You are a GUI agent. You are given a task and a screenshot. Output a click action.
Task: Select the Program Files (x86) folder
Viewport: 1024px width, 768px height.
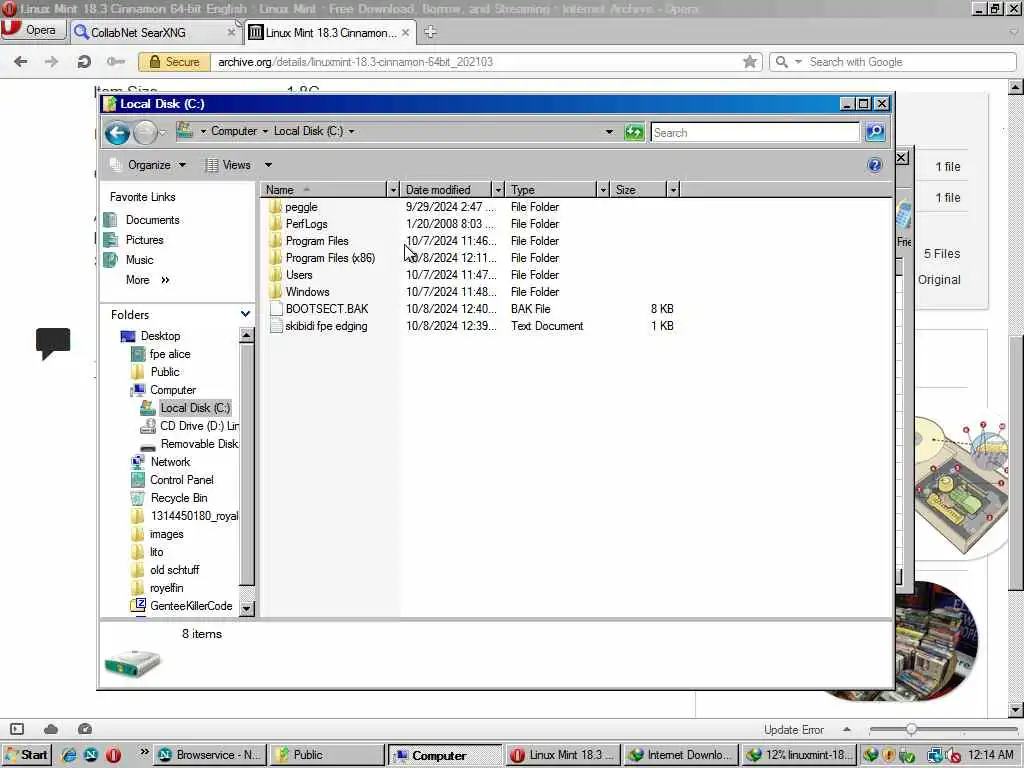tap(330, 258)
